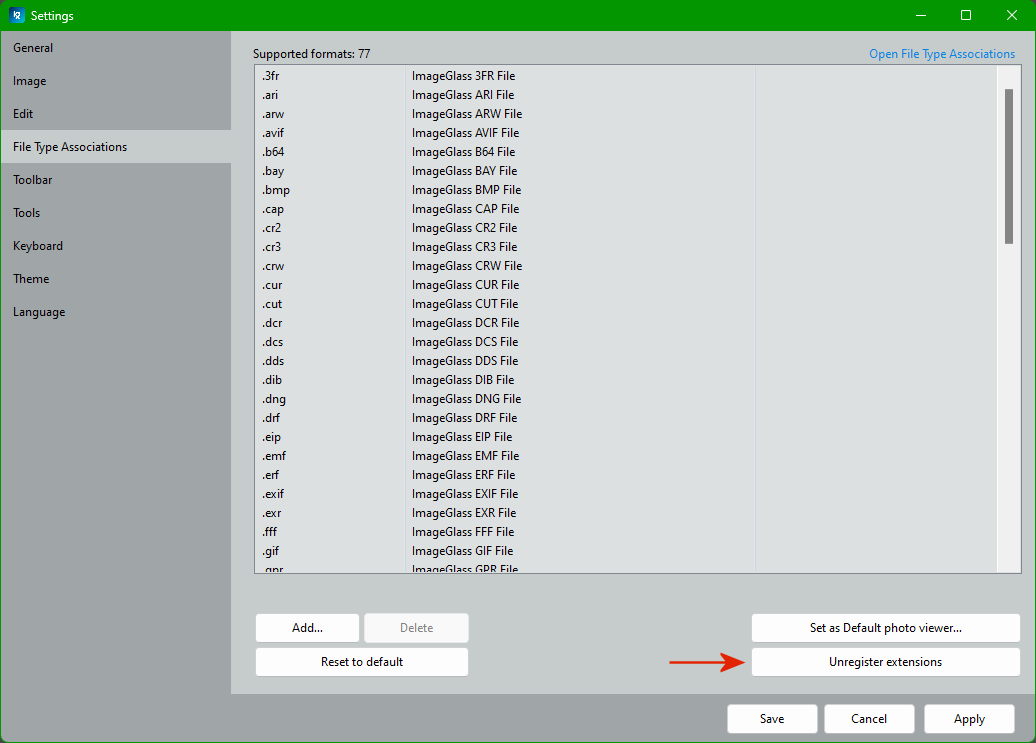Click the Add... button
The width and height of the screenshot is (1036, 743).
[307, 627]
